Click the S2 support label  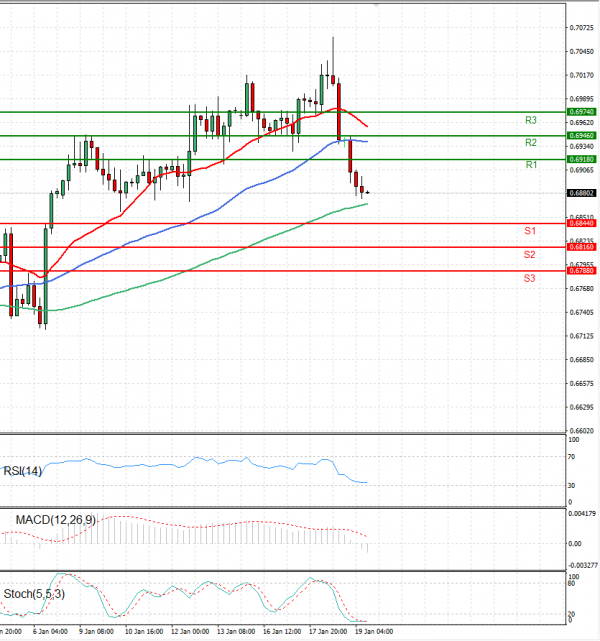click(x=529, y=255)
